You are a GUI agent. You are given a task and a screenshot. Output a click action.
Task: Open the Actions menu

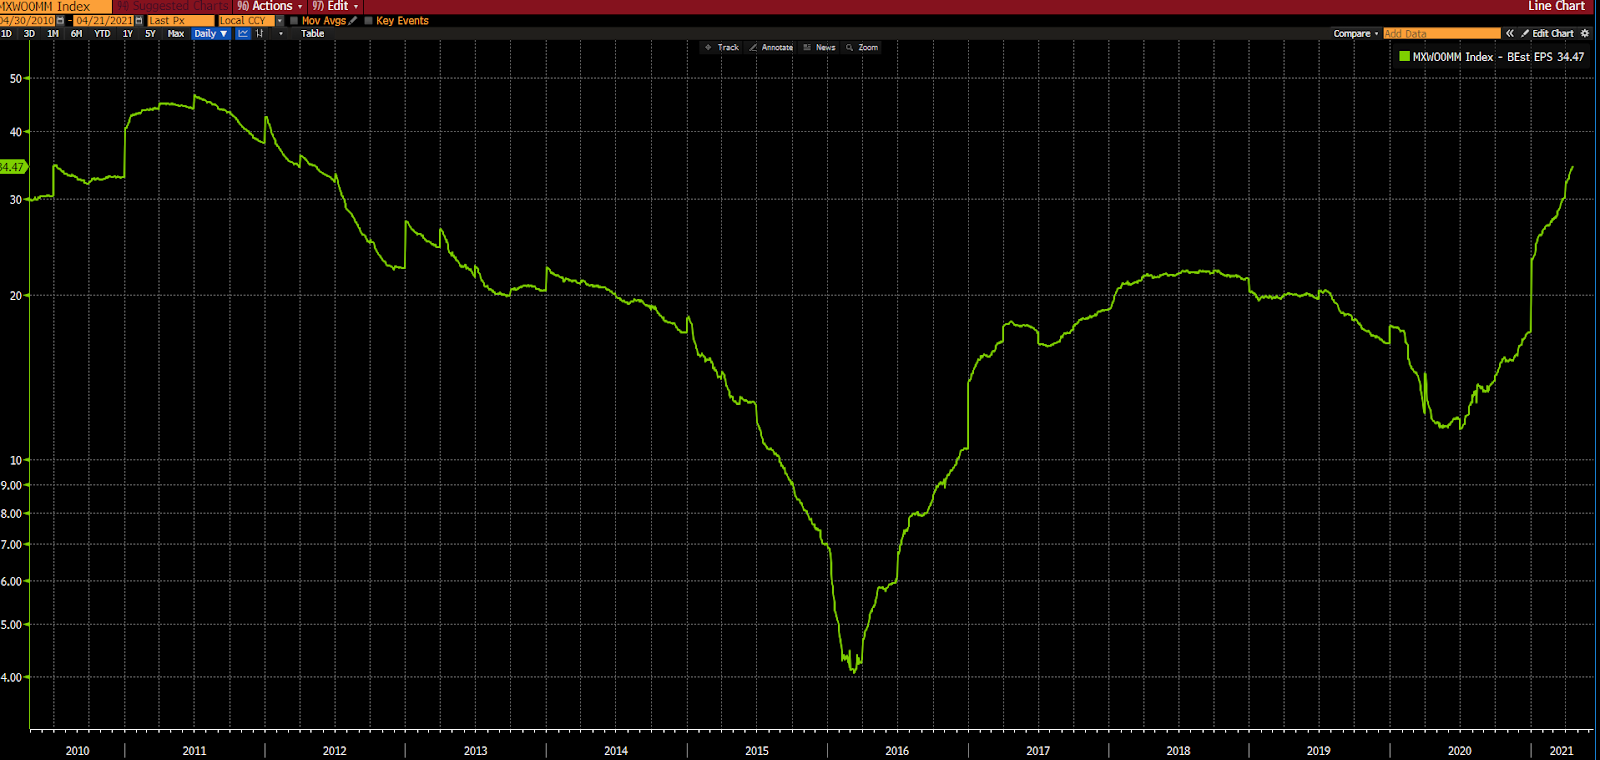pos(270,6)
